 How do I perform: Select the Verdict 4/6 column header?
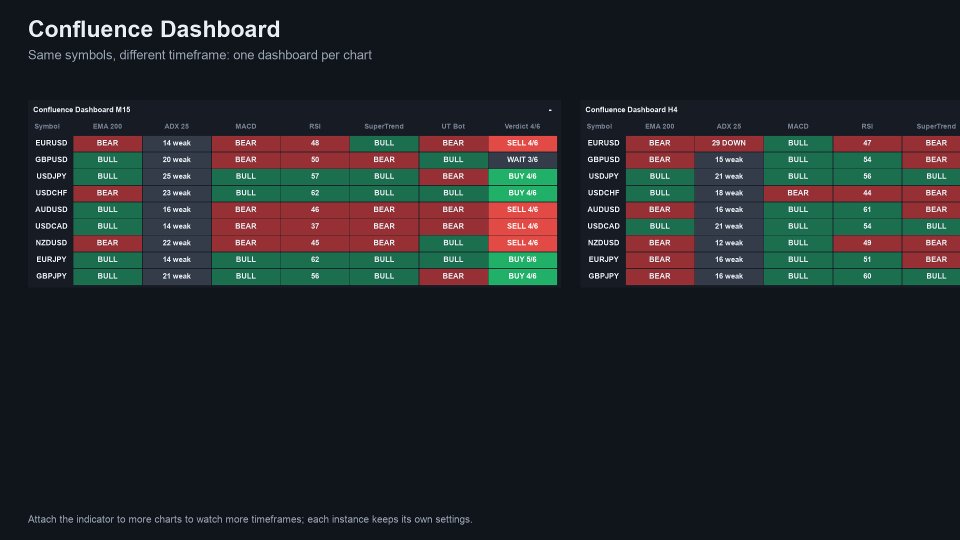pyautogui.click(x=522, y=126)
